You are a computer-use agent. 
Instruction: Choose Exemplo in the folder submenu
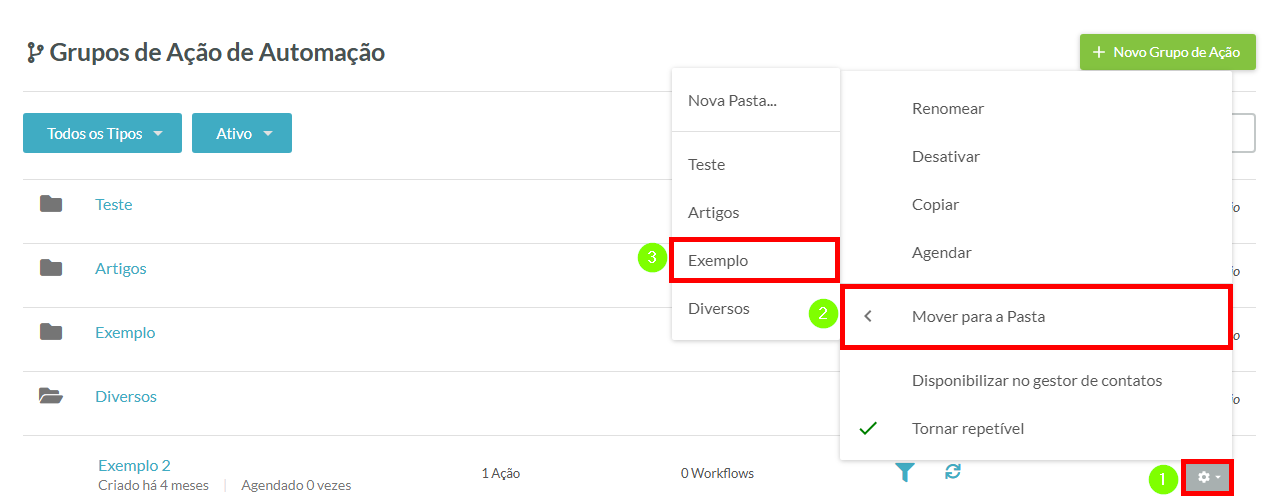point(755,260)
